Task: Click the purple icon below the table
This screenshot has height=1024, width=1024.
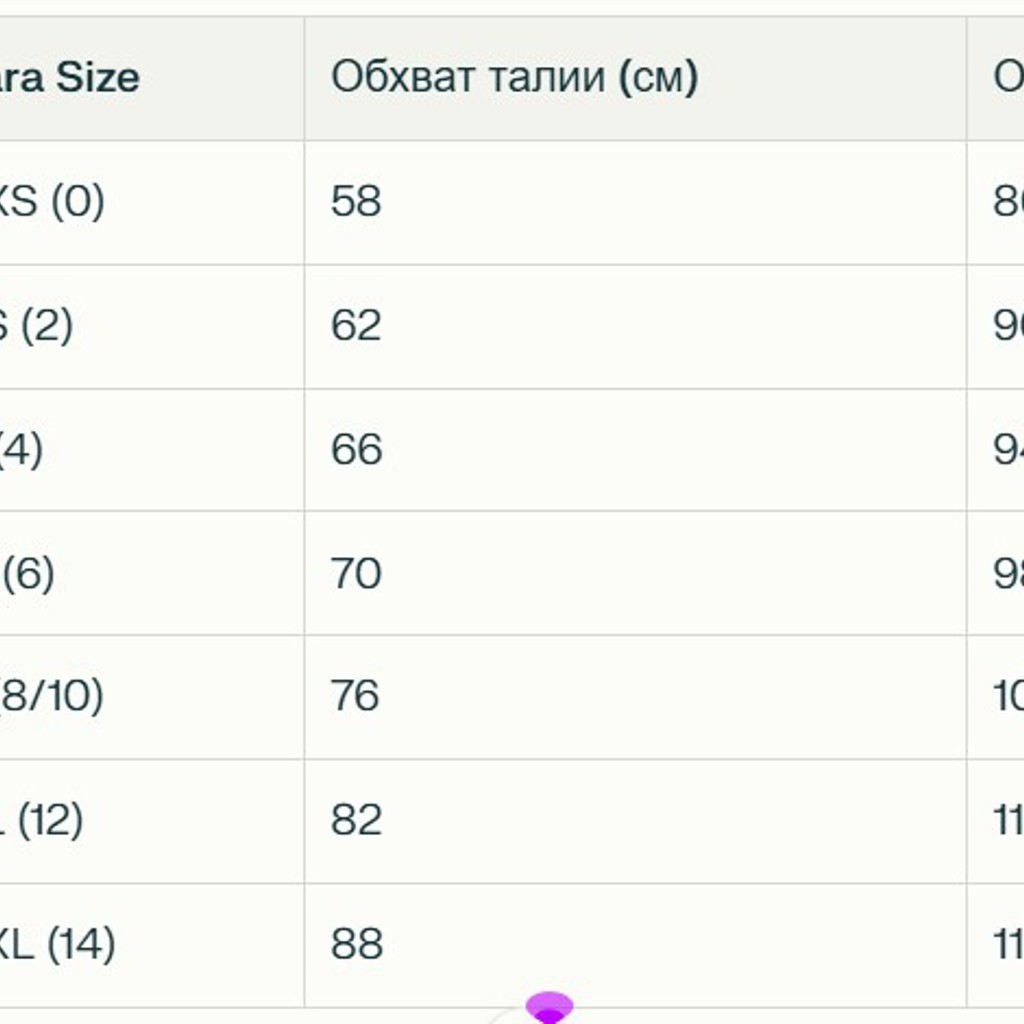Action: click(549, 1008)
